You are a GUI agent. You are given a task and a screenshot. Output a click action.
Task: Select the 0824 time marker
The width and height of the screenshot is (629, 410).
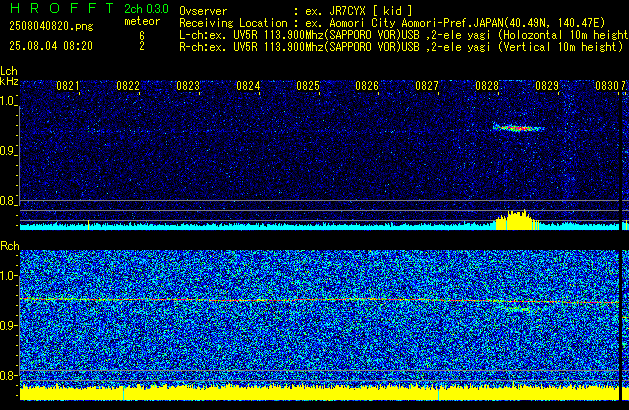(248, 86)
